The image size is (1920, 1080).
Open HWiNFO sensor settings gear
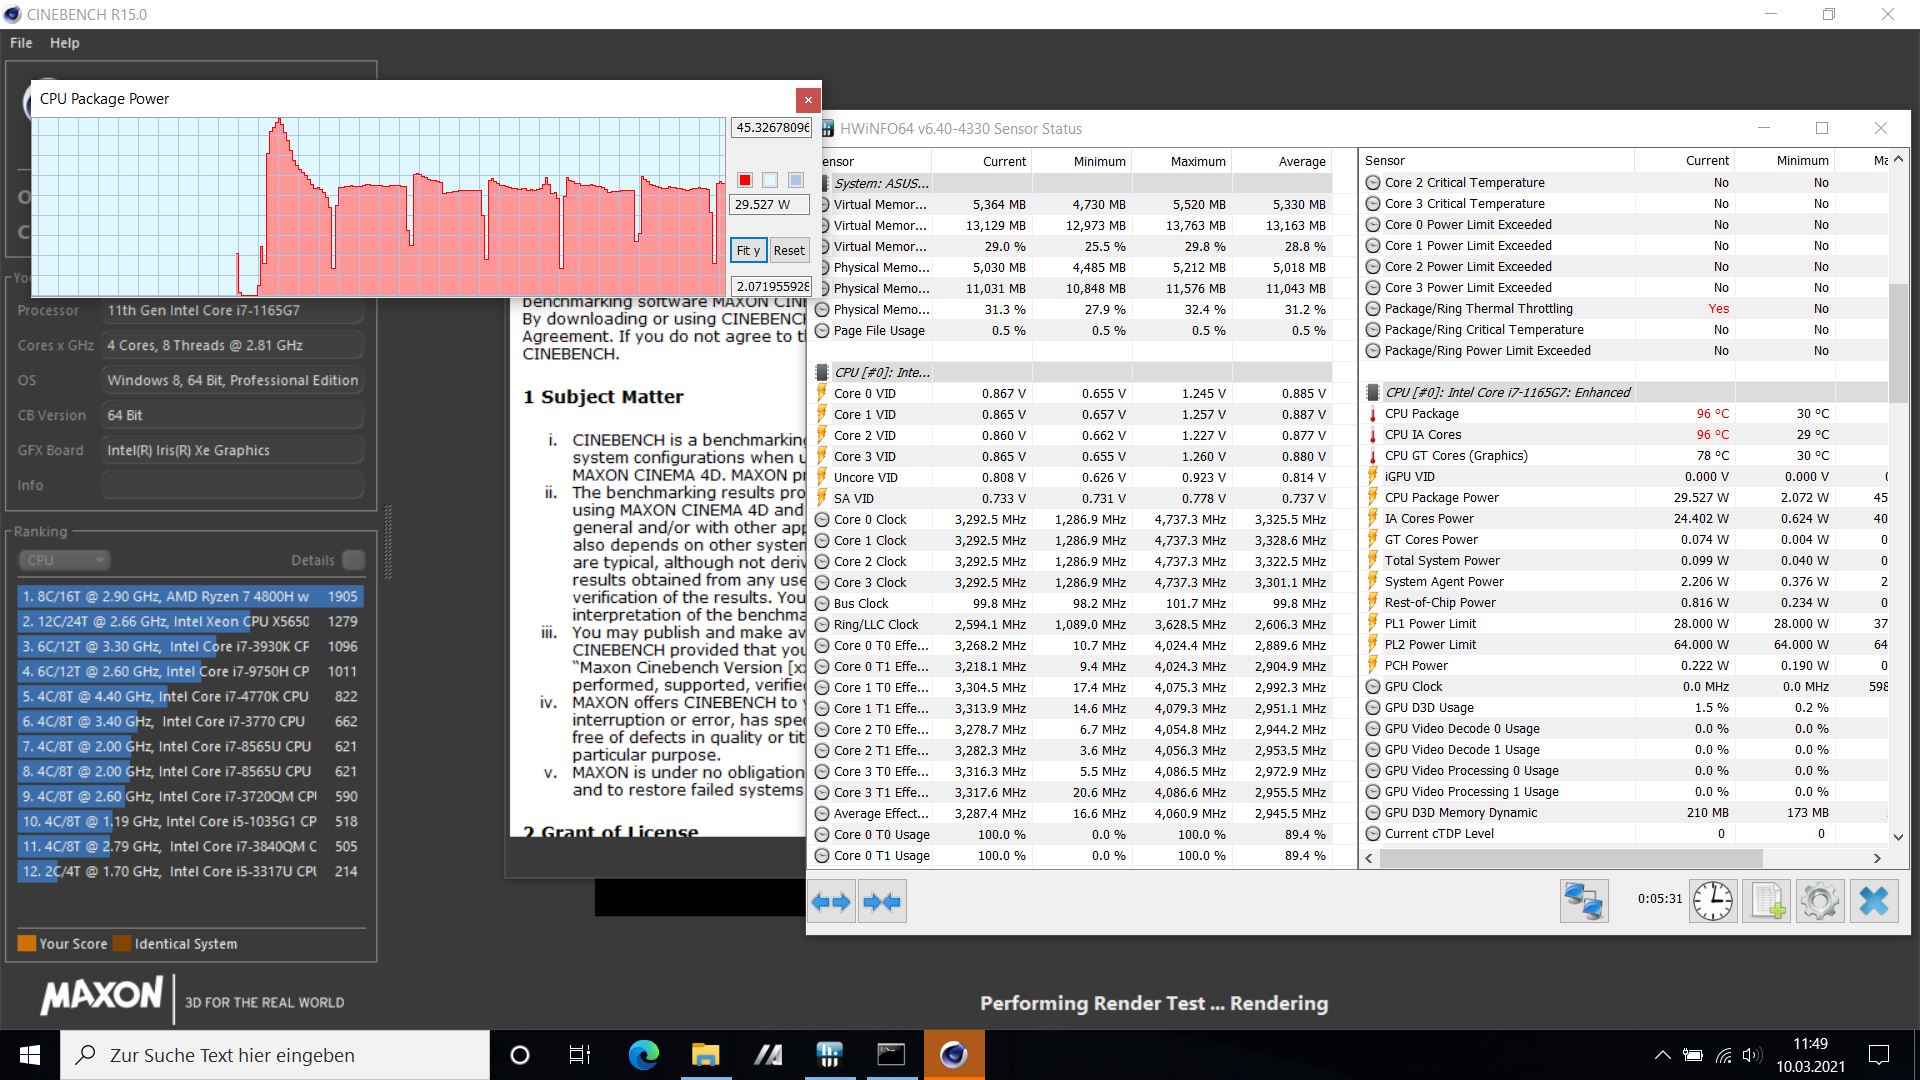[1820, 901]
